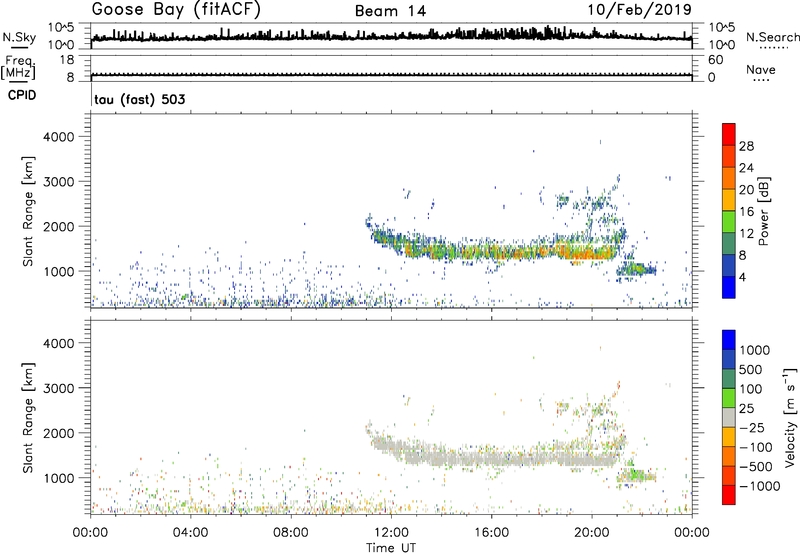Click the 'Power [dB]' color bar label
This screenshot has width=800, height=554.
(764, 211)
